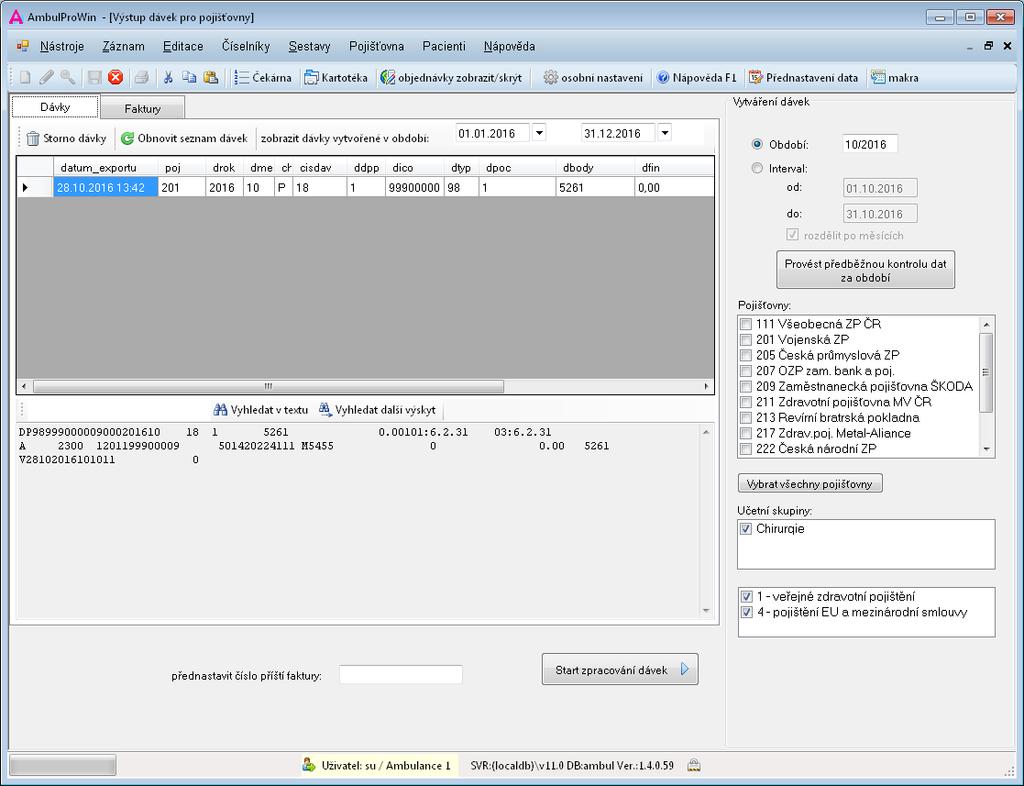Select the Období radio button
1024x786 pixels.
click(x=757, y=144)
